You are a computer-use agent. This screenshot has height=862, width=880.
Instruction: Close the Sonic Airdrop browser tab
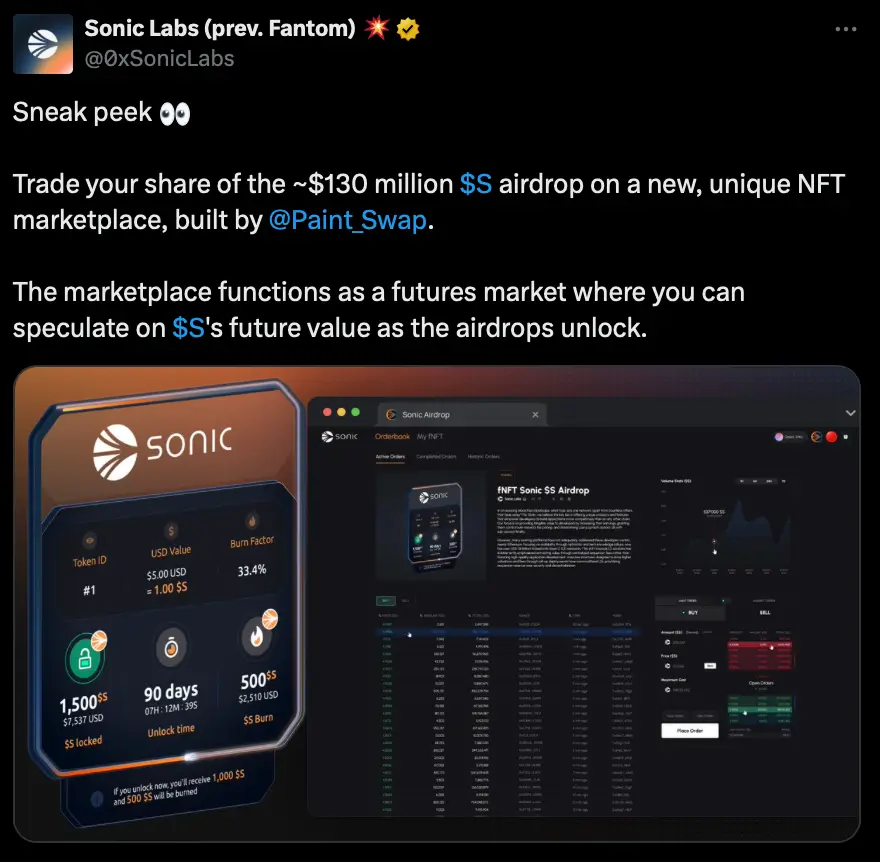(535, 415)
